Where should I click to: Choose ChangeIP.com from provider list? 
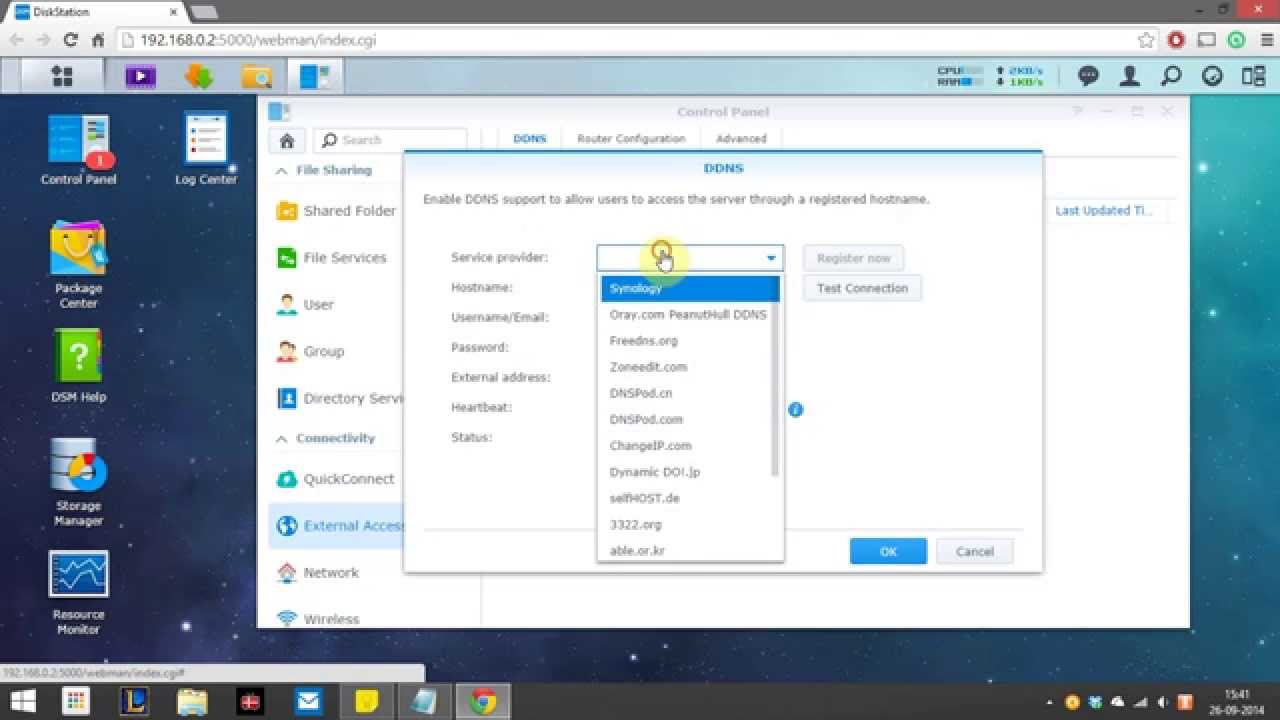(688, 446)
